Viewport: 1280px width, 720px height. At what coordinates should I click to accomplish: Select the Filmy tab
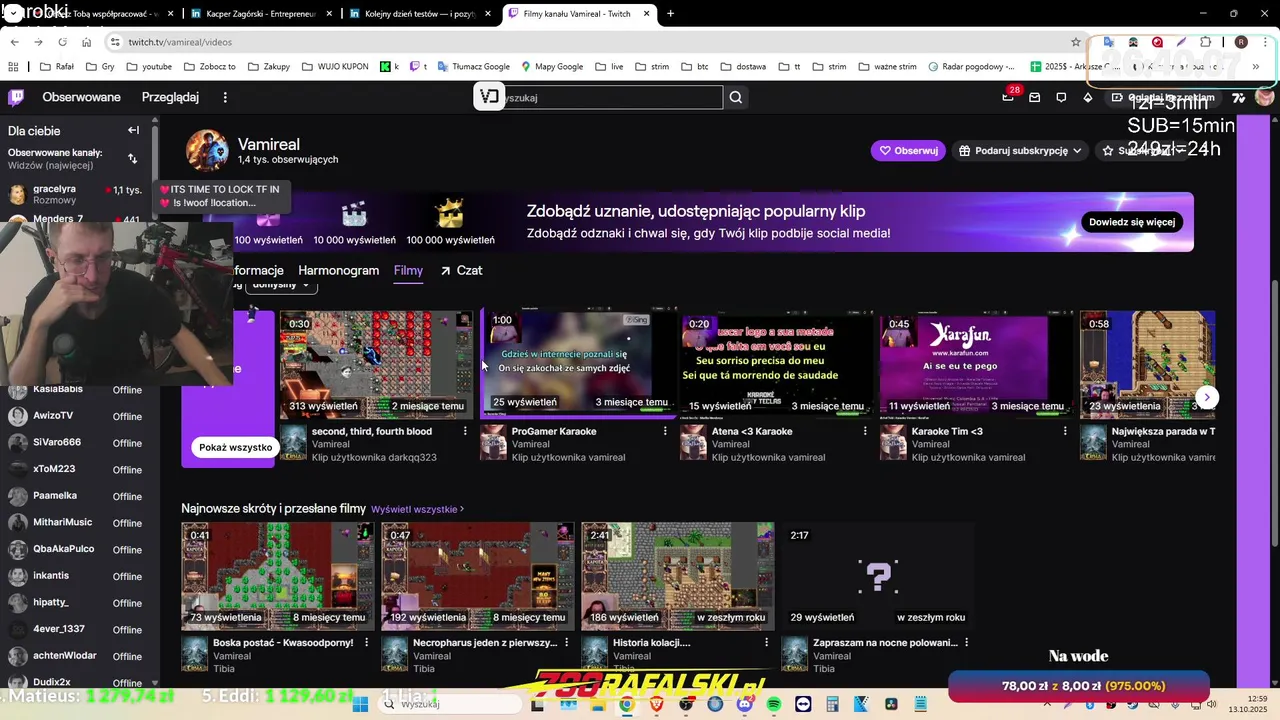(x=408, y=271)
